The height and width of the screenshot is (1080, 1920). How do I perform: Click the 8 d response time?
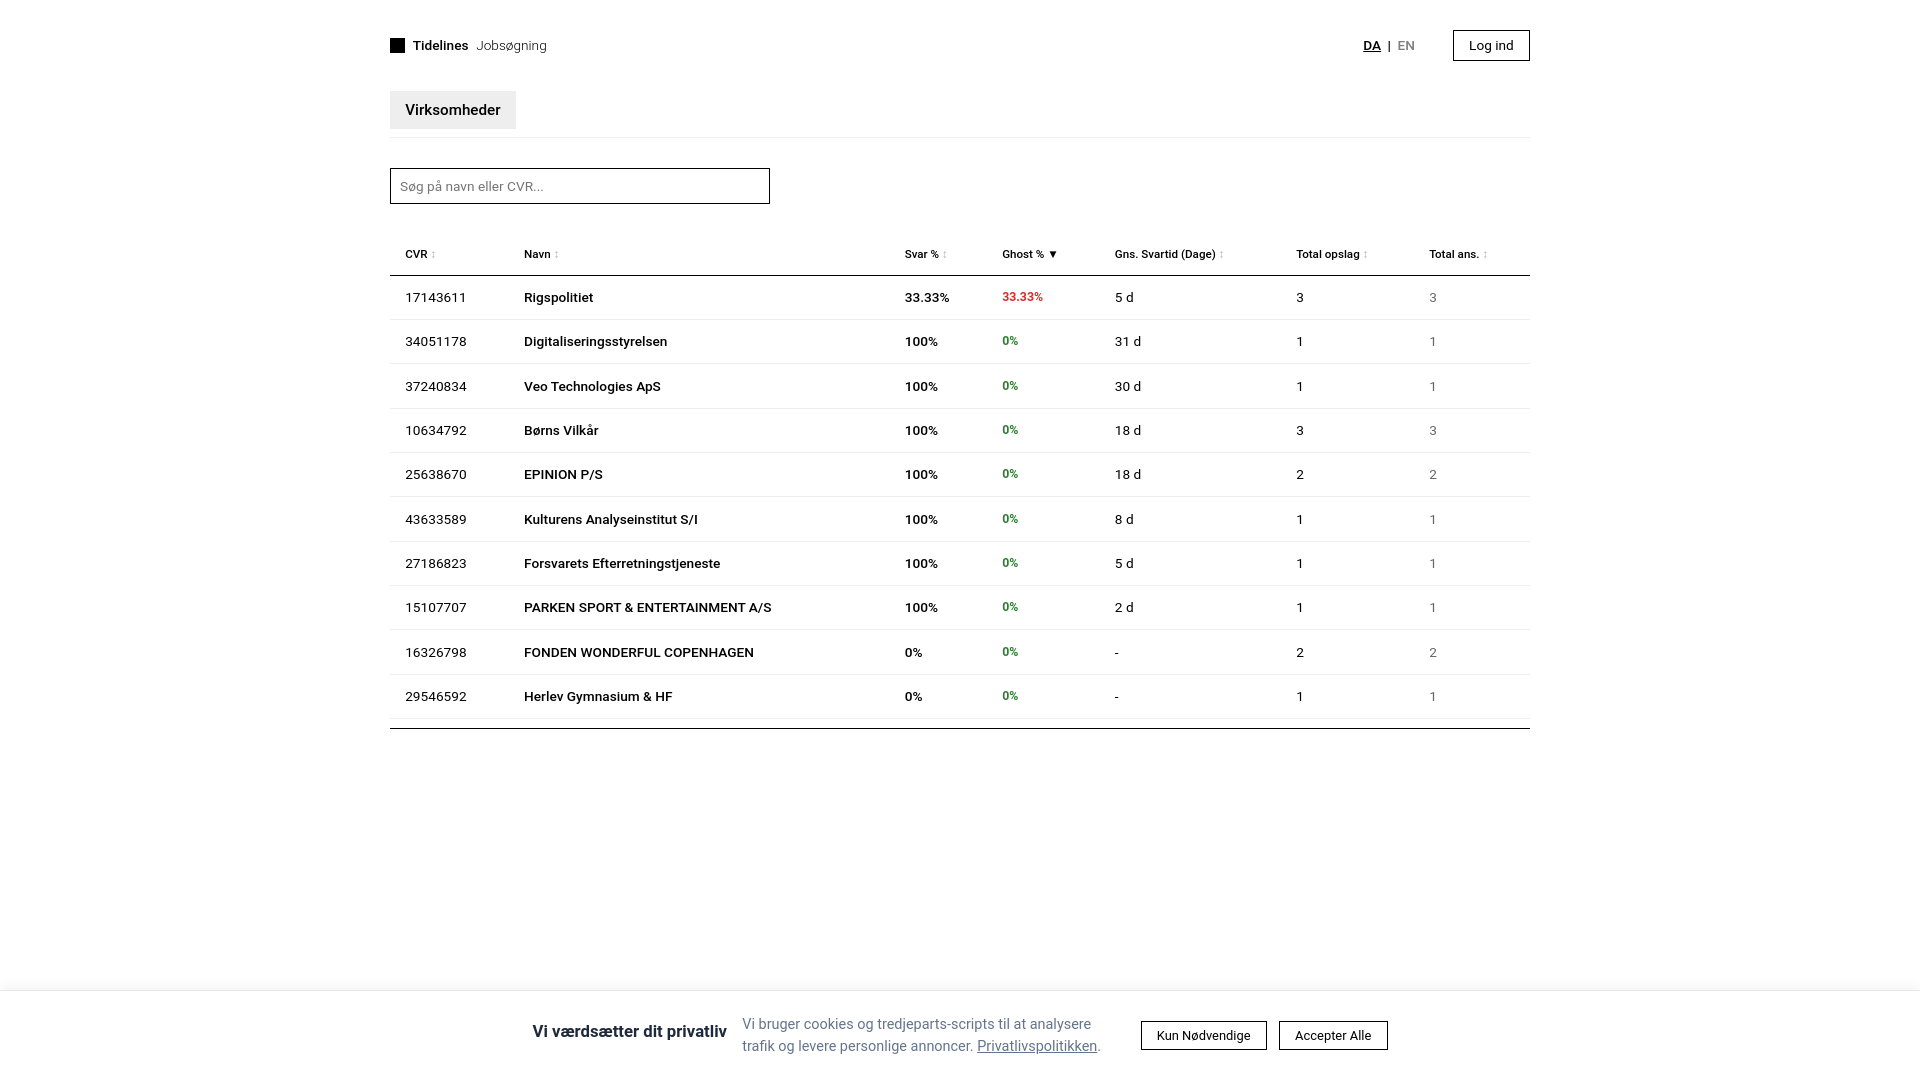pos(1124,520)
